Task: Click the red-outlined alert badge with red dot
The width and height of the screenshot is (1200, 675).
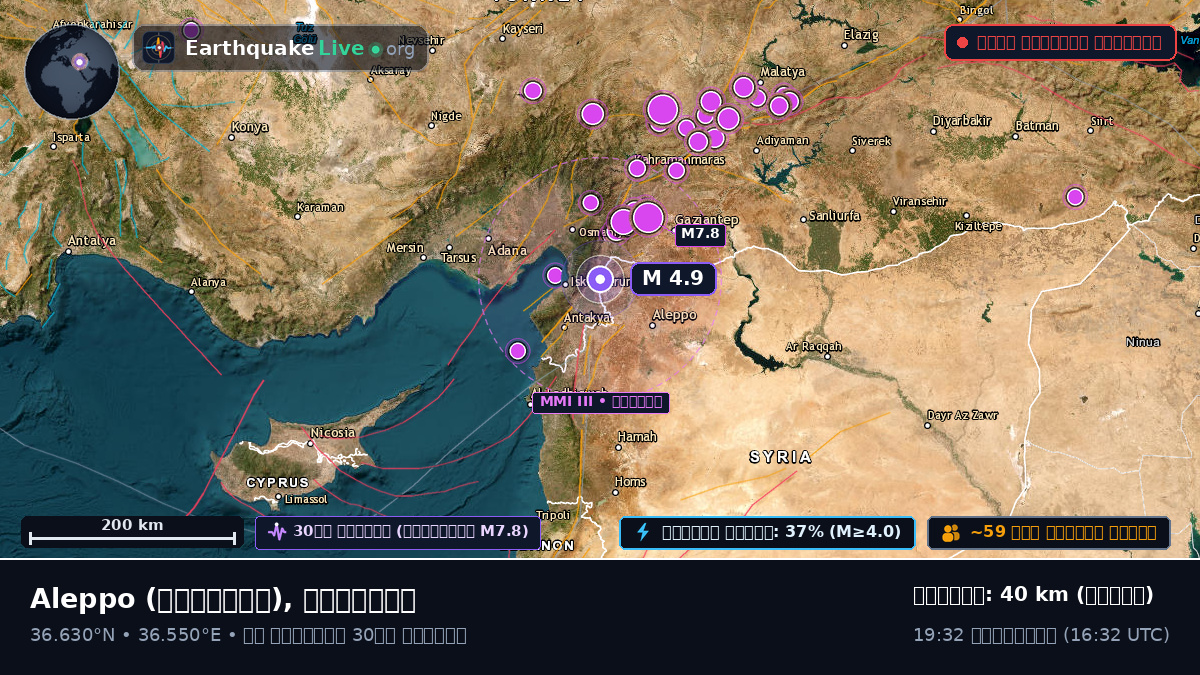Action: click(1060, 43)
